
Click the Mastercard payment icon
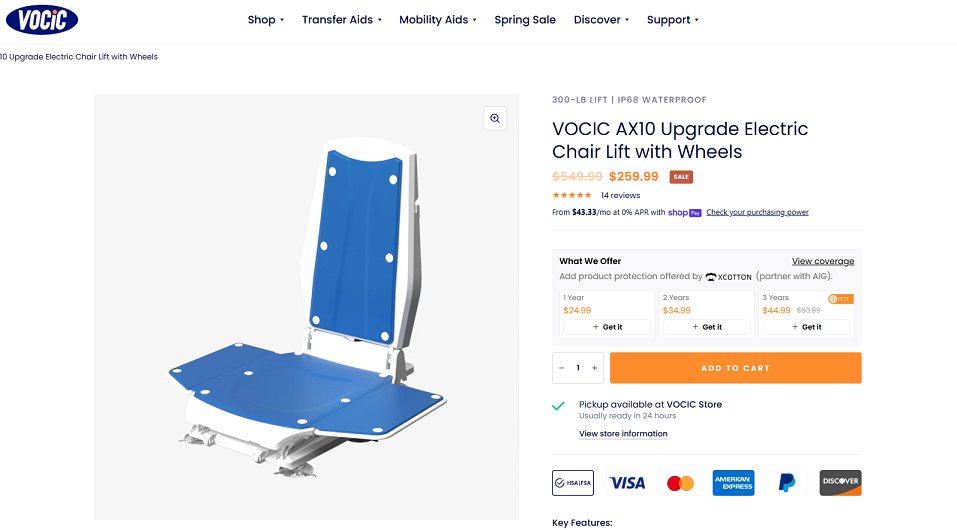point(680,483)
